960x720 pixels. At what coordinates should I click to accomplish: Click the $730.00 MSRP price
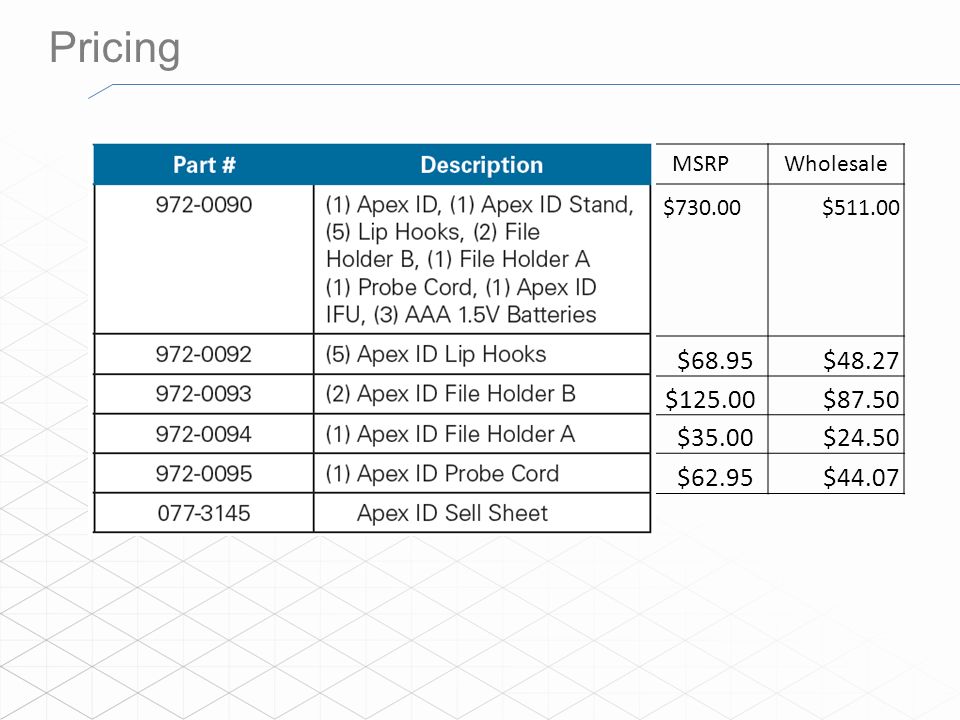pos(702,208)
